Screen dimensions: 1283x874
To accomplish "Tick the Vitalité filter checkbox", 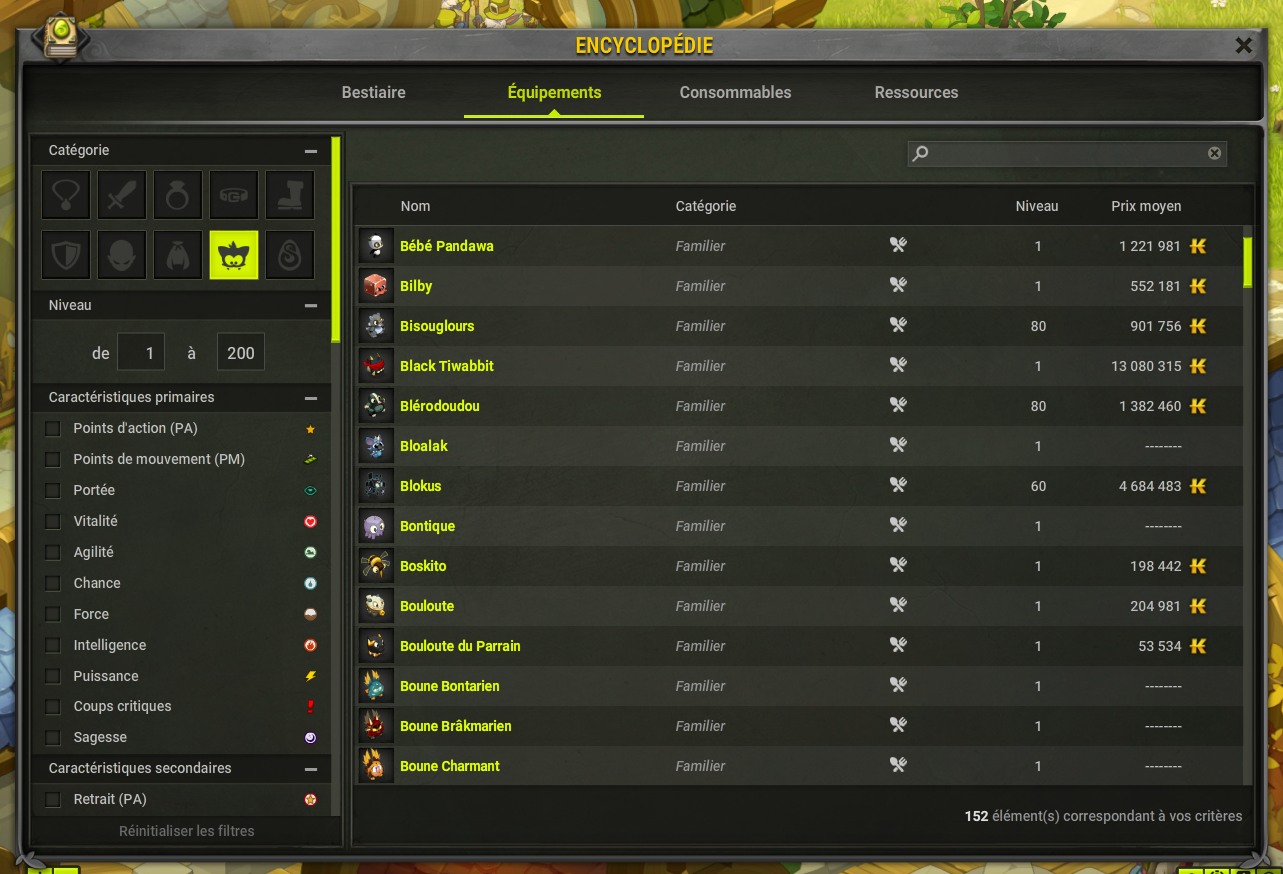I will [x=53, y=522].
